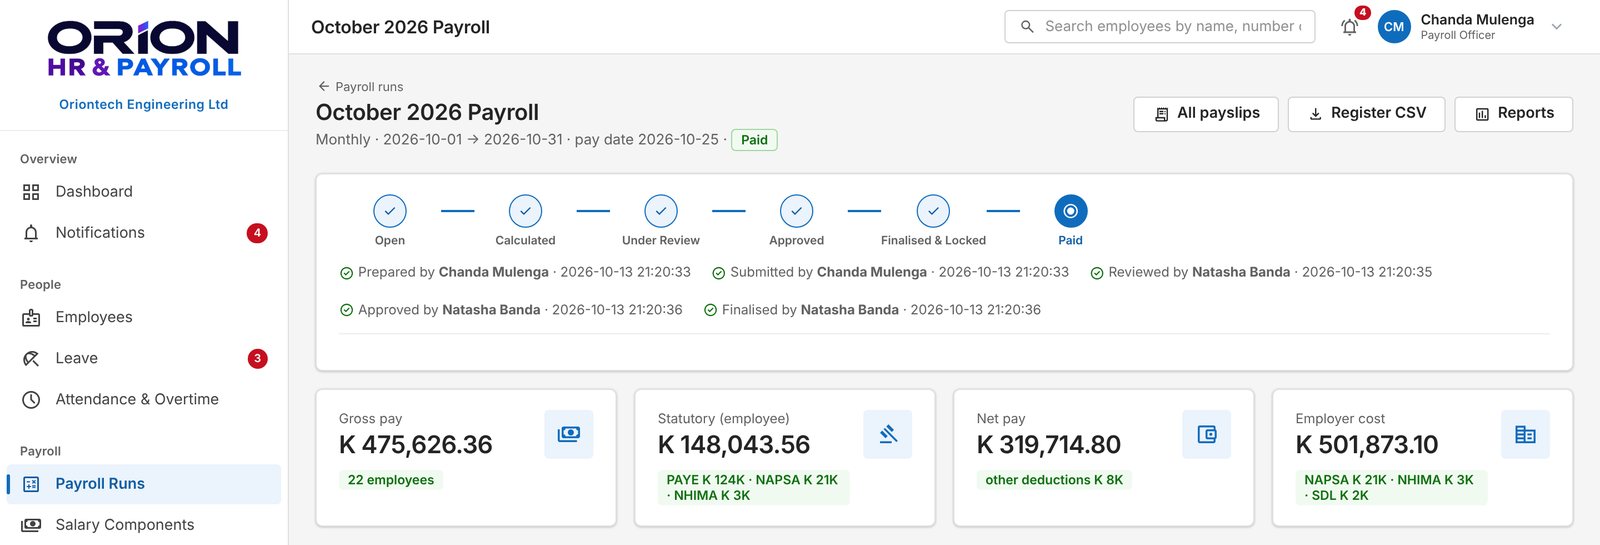Click the 22 employees tag
Viewport: 1600px width, 545px height.
click(391, 480)
